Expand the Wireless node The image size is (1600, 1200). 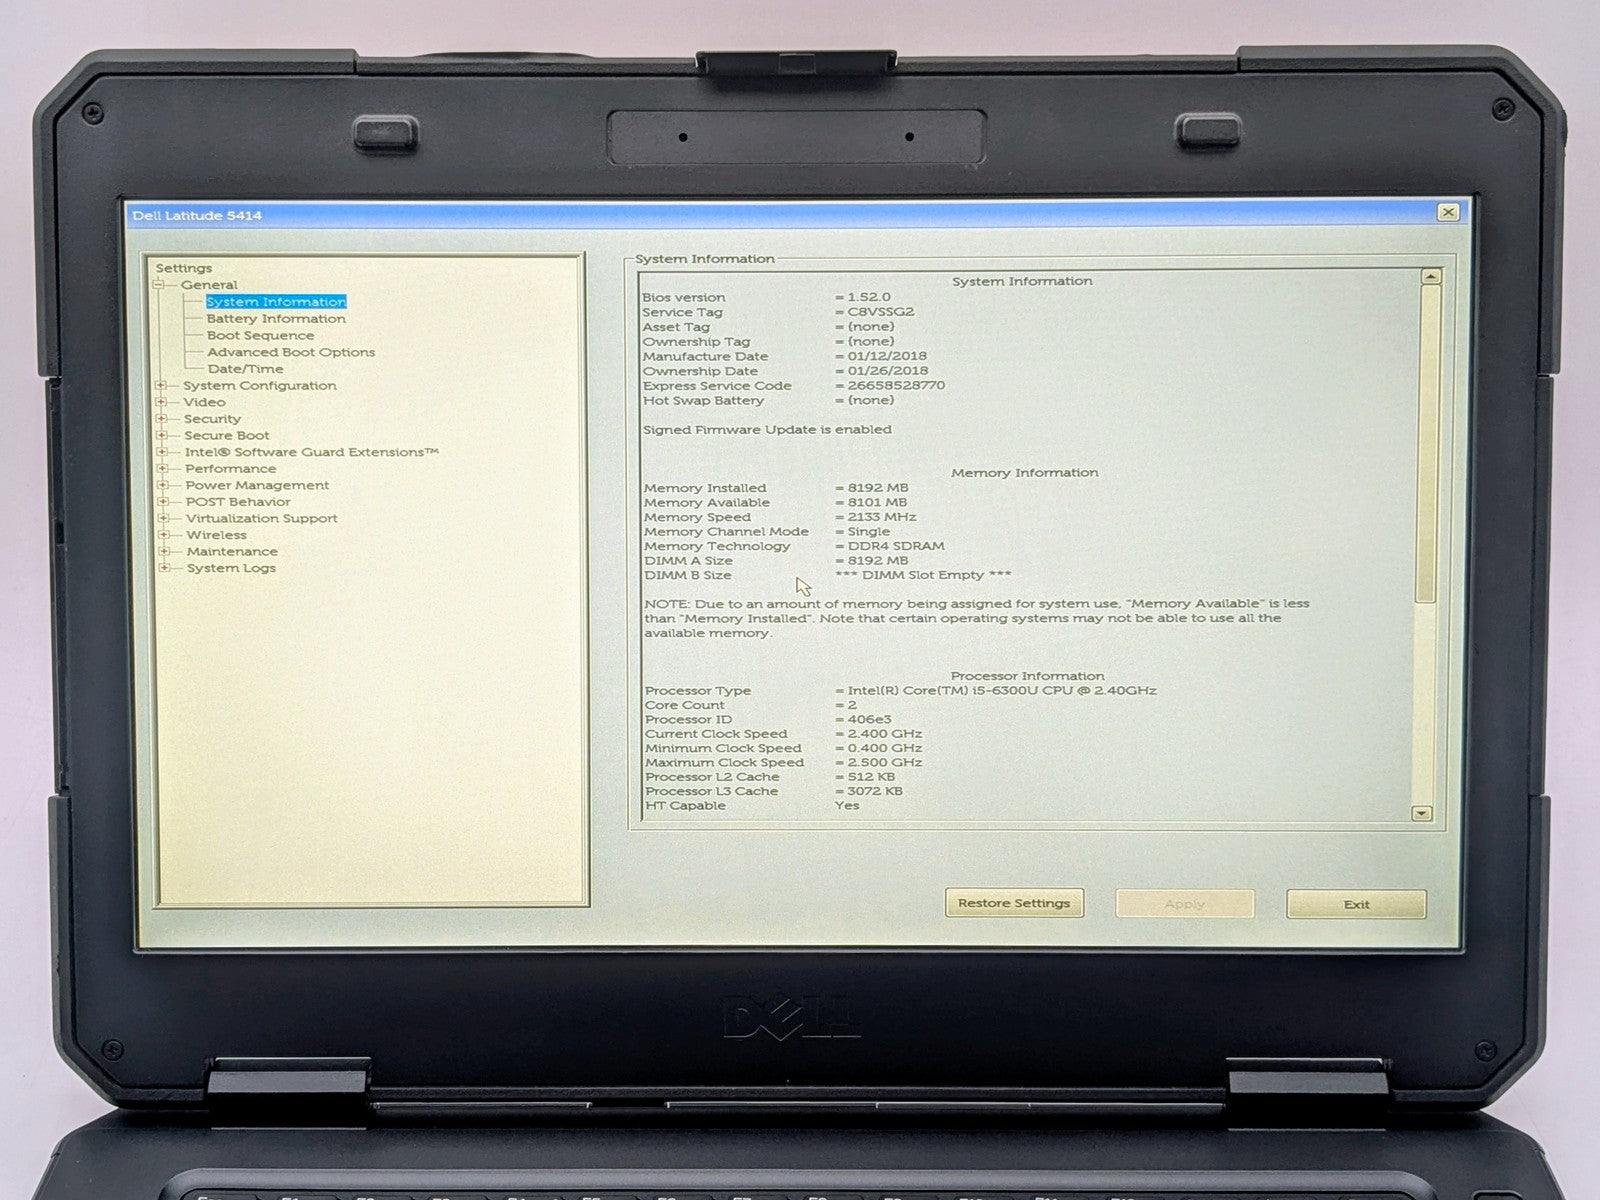coord(163,535)
